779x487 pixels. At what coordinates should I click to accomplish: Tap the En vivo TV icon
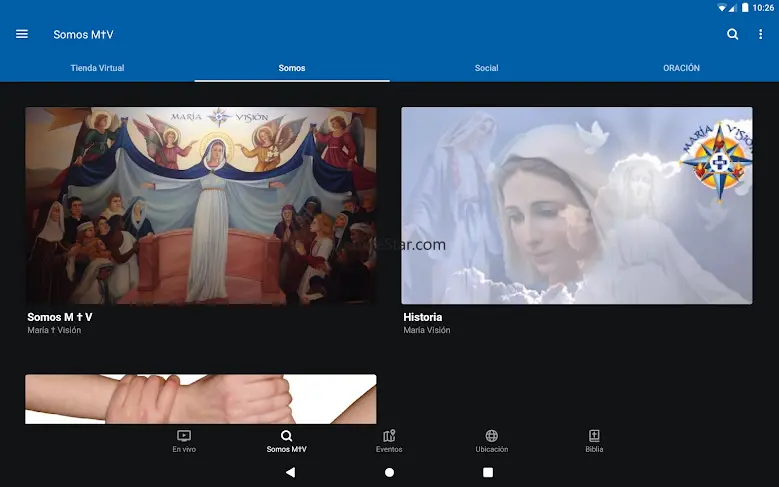pyautogui.click(x=184, y=436)
